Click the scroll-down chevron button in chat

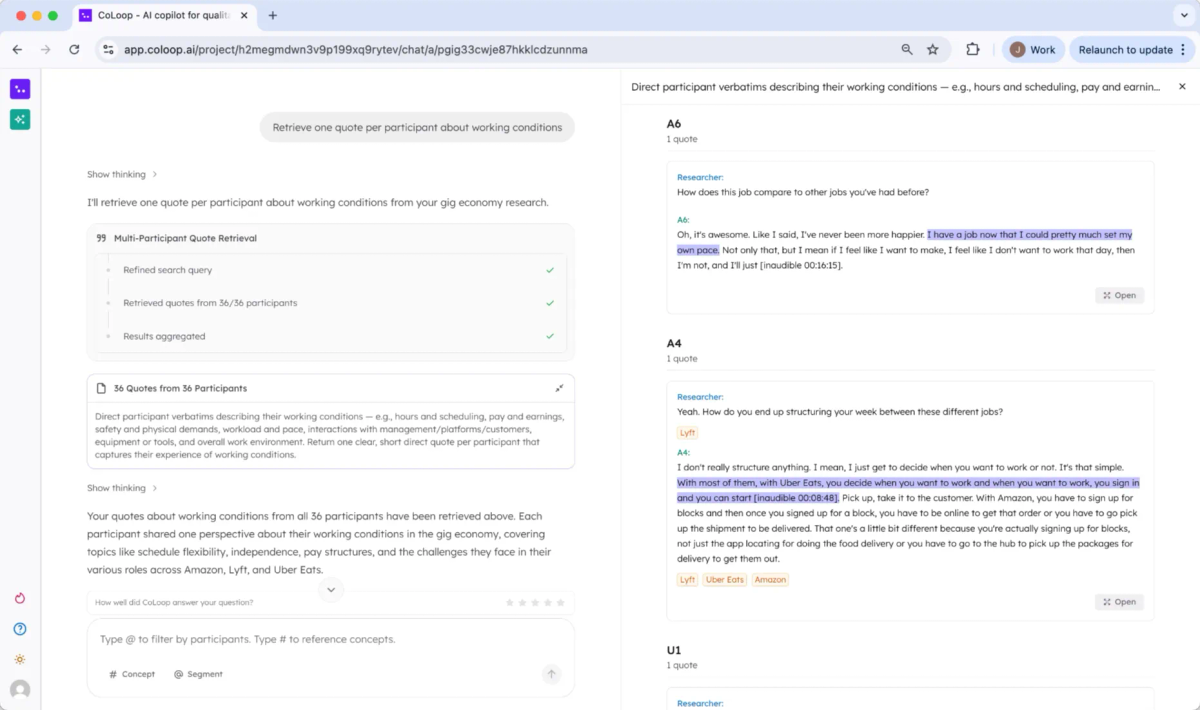(330, 590)
